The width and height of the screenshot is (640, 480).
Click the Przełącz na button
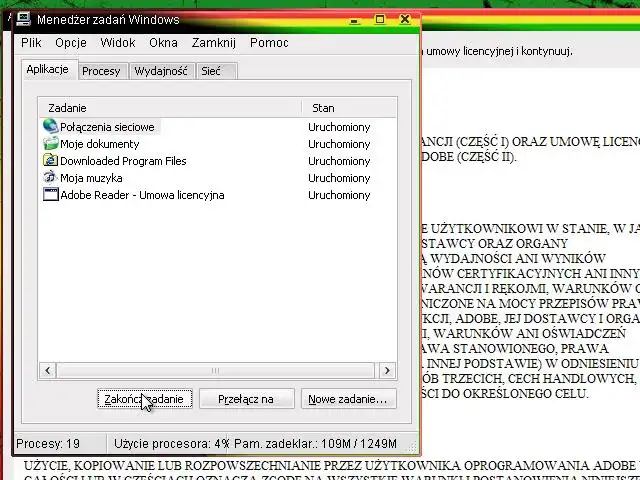(246, 399)
